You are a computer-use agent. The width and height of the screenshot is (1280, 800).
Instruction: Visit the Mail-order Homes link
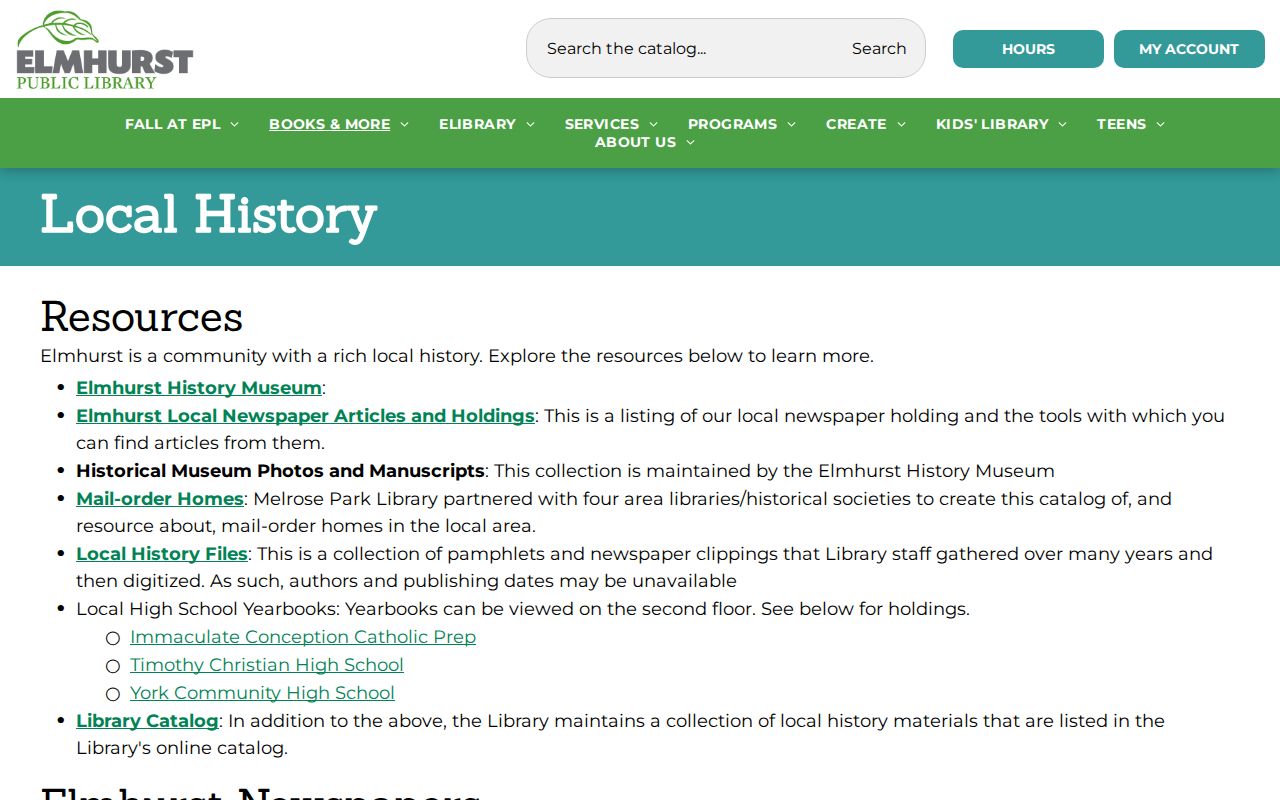[x=160, y=499]
